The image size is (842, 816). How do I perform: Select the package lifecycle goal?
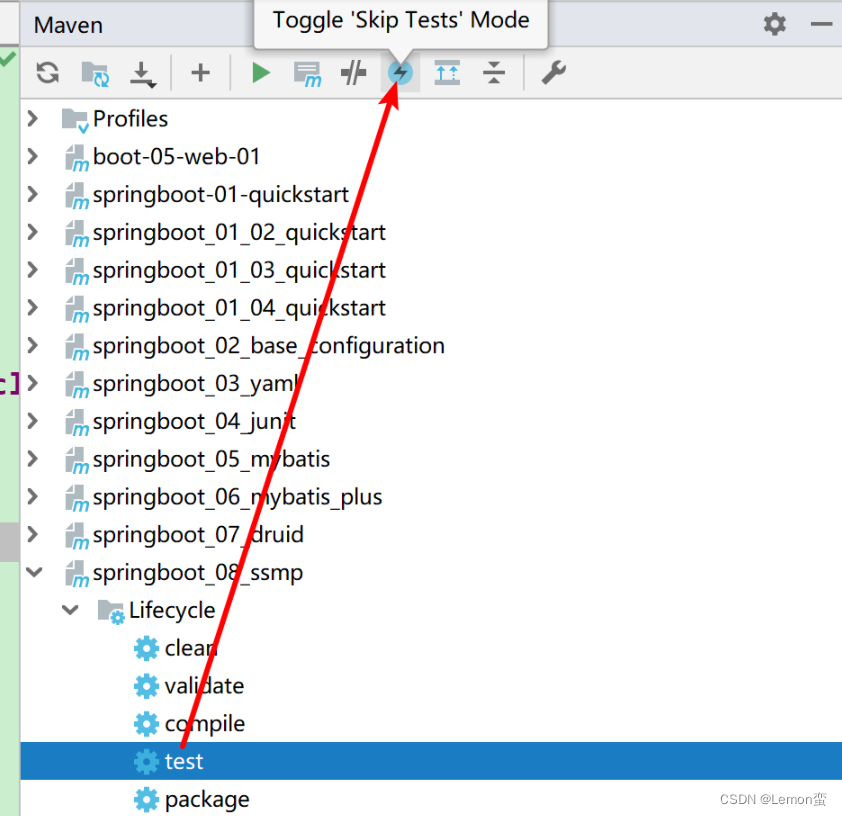pos(207,800)
